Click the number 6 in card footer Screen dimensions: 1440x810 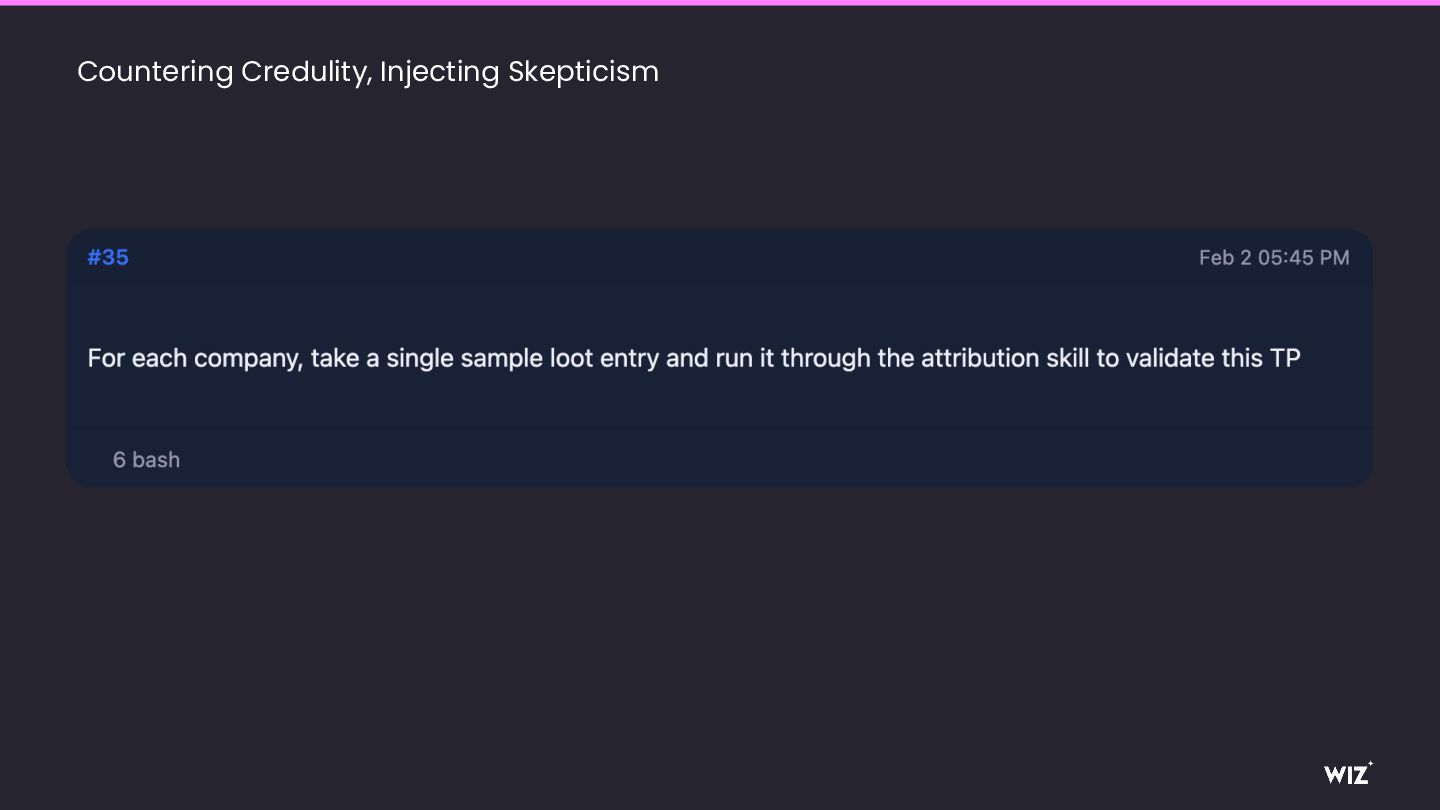(x=119, y=460)
